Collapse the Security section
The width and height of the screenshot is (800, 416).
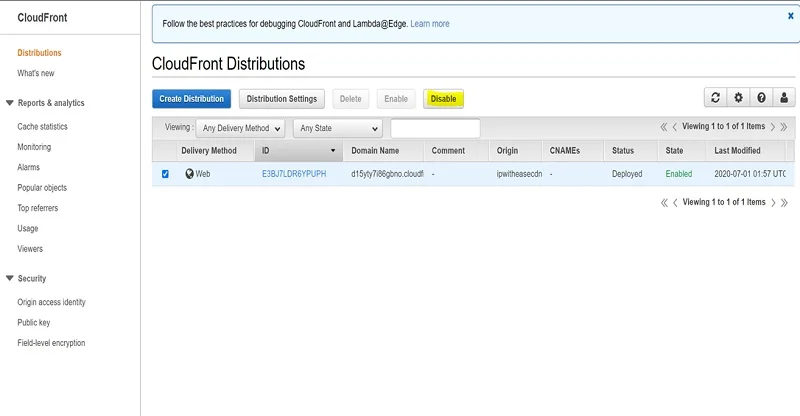pos(10,278)
